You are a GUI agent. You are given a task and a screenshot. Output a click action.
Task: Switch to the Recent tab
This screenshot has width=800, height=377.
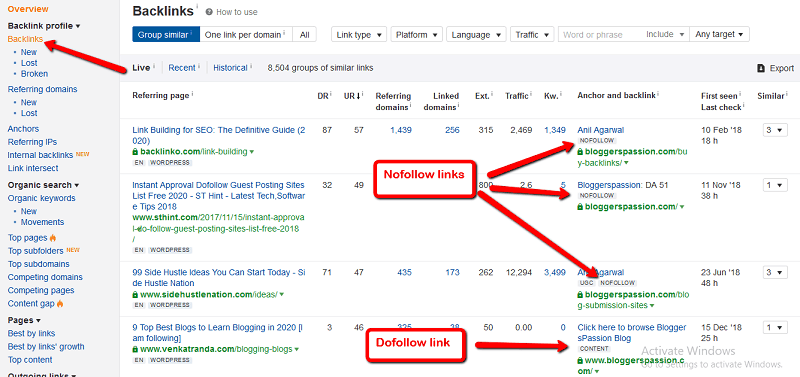pyautogui.click(x=182, y=68)
